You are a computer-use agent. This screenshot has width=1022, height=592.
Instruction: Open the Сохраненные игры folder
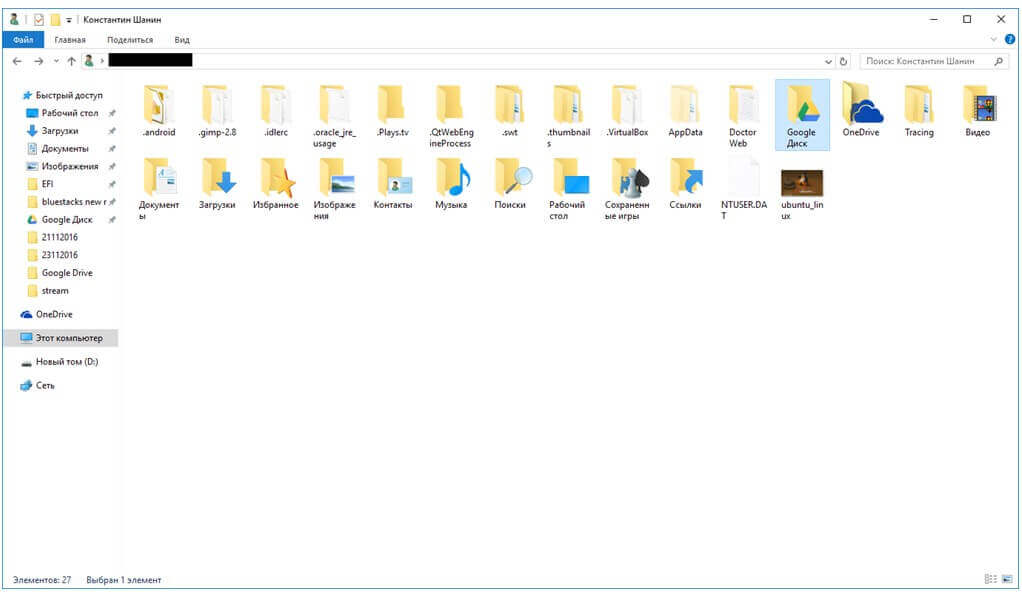(626, 178)
